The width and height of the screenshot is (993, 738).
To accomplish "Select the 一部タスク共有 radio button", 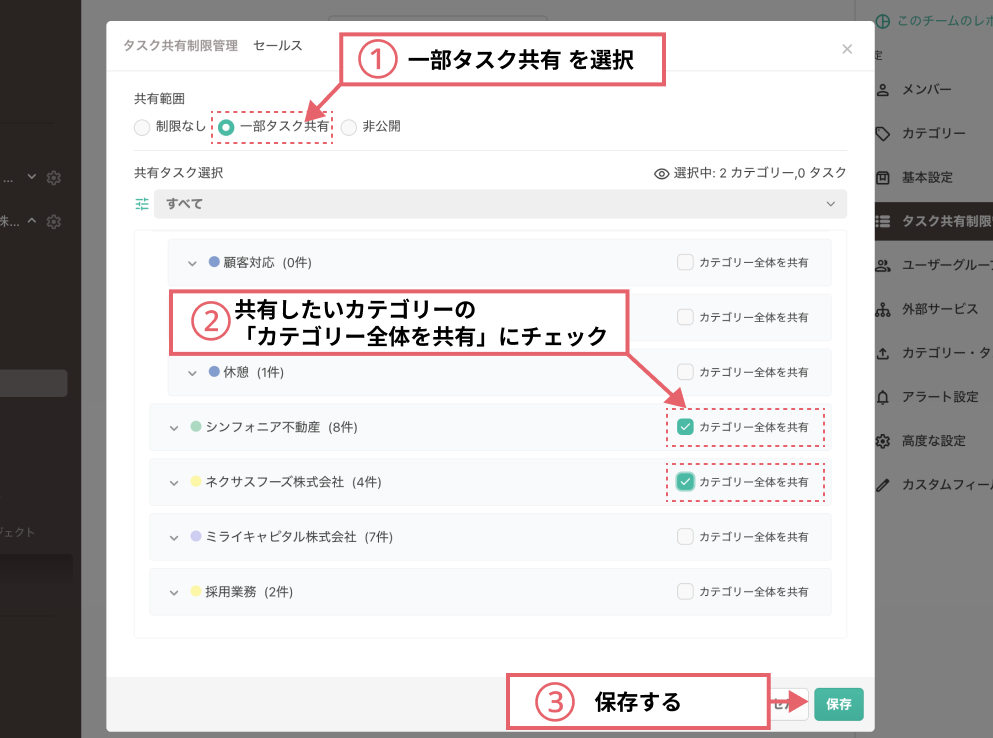I will 227,128.
